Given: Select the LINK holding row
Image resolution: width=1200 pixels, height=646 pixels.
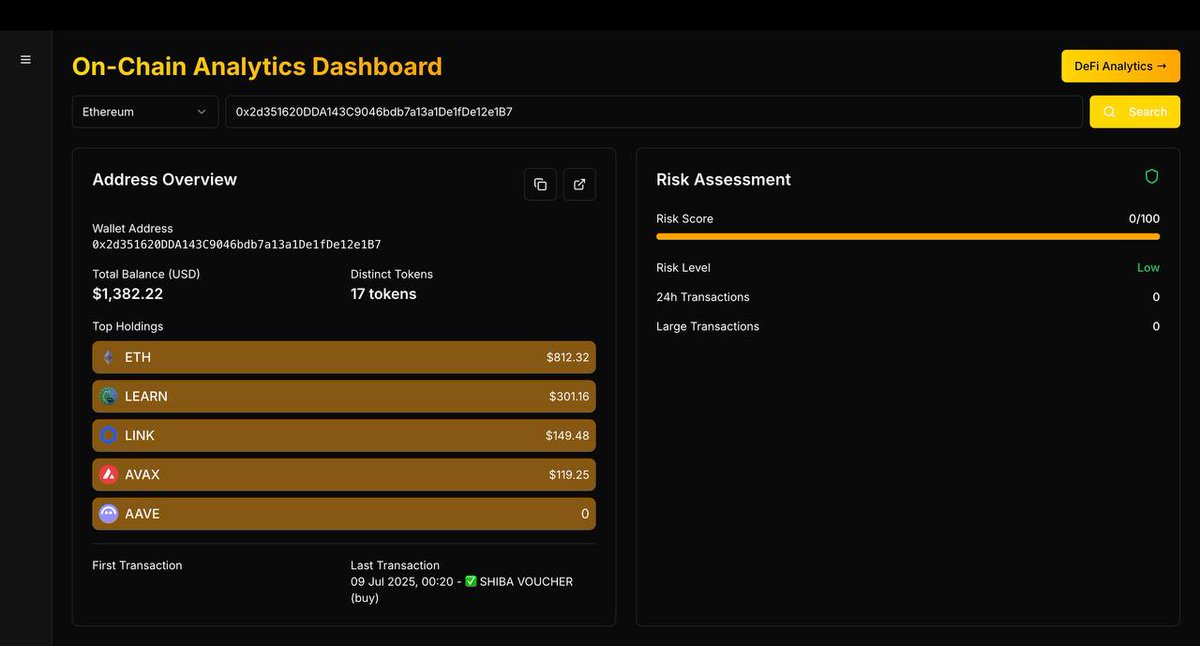Looking at the screenshot, I should tap(344, 435).
